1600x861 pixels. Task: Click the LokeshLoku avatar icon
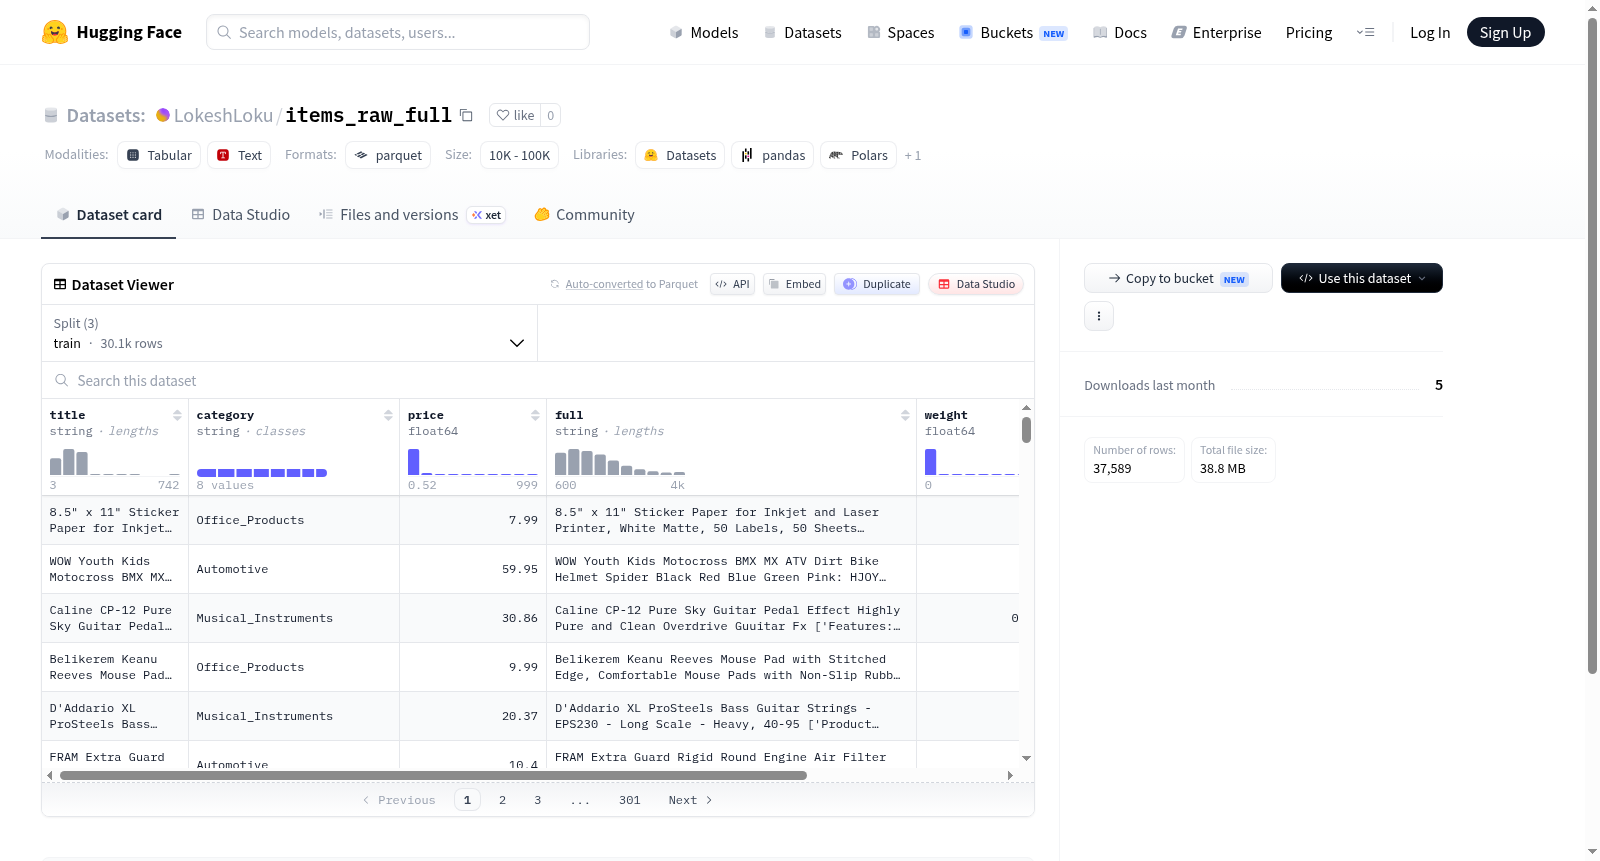pyautogui.click(x=163, y=115)
